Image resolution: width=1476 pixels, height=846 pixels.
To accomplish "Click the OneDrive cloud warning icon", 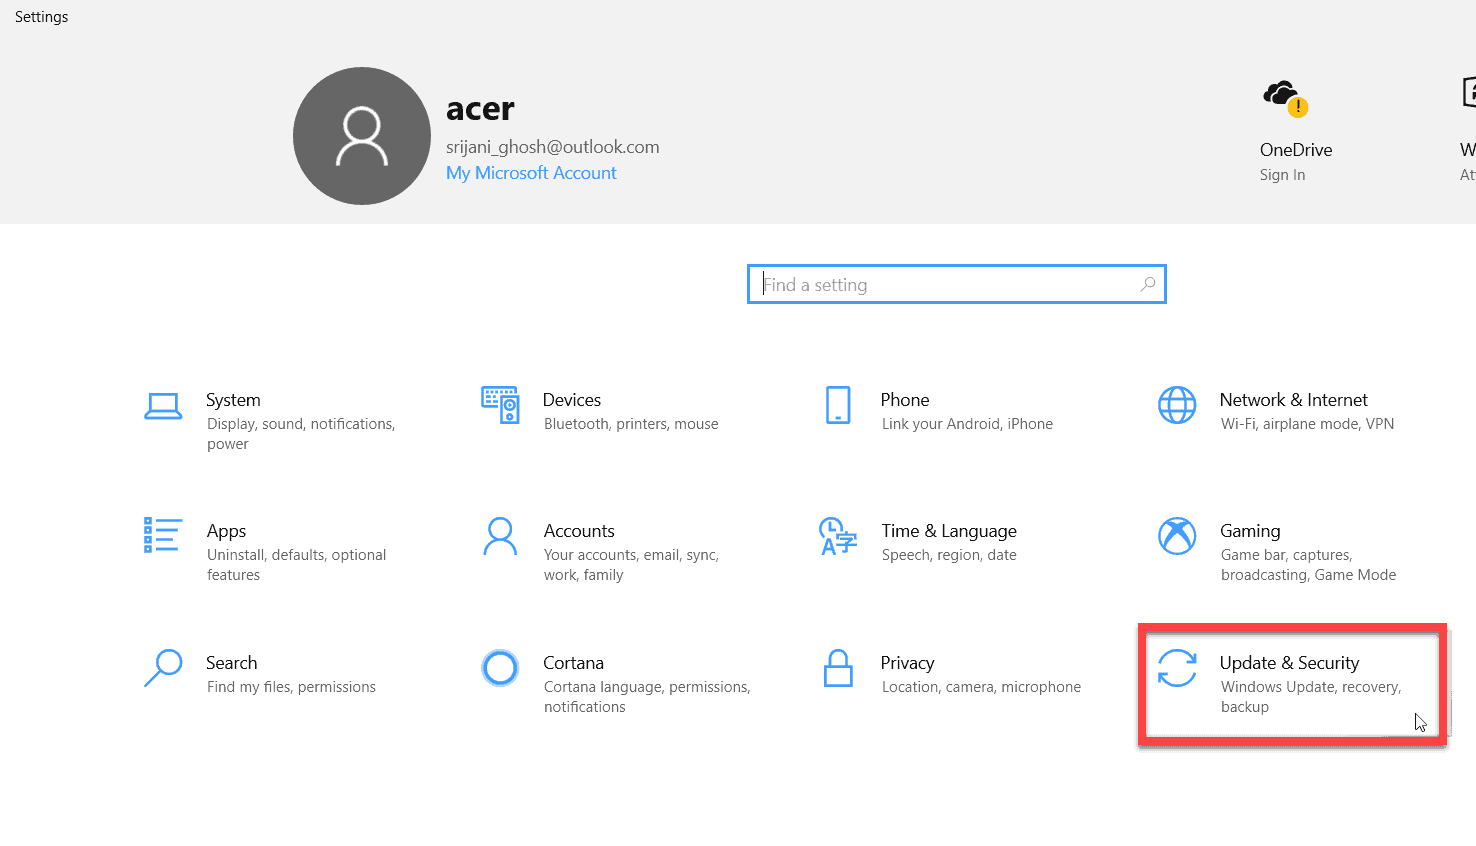I will [x=1285, y=98].
